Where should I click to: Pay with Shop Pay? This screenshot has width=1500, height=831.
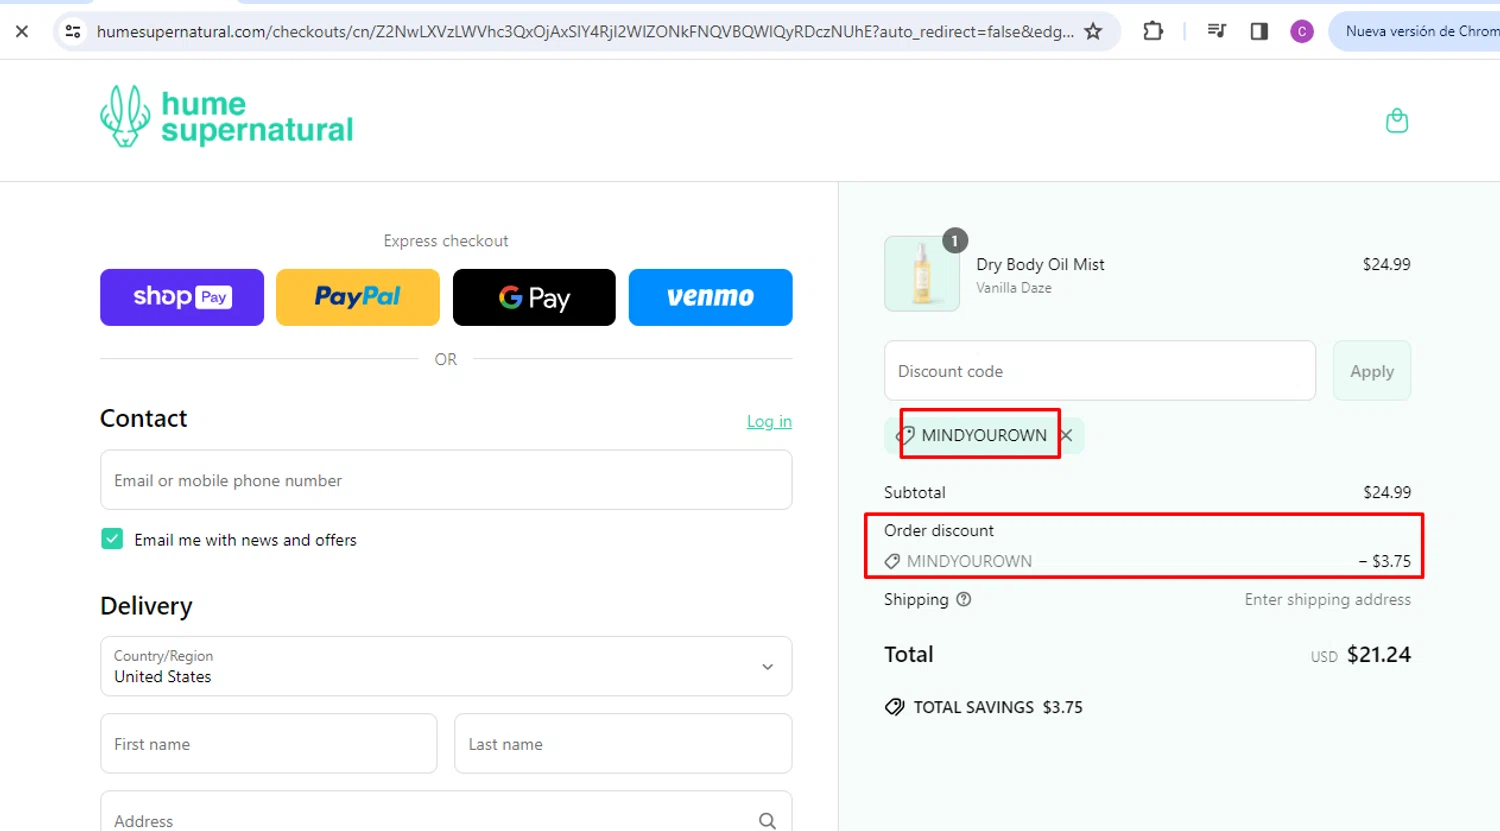click(x=182, y=297)
